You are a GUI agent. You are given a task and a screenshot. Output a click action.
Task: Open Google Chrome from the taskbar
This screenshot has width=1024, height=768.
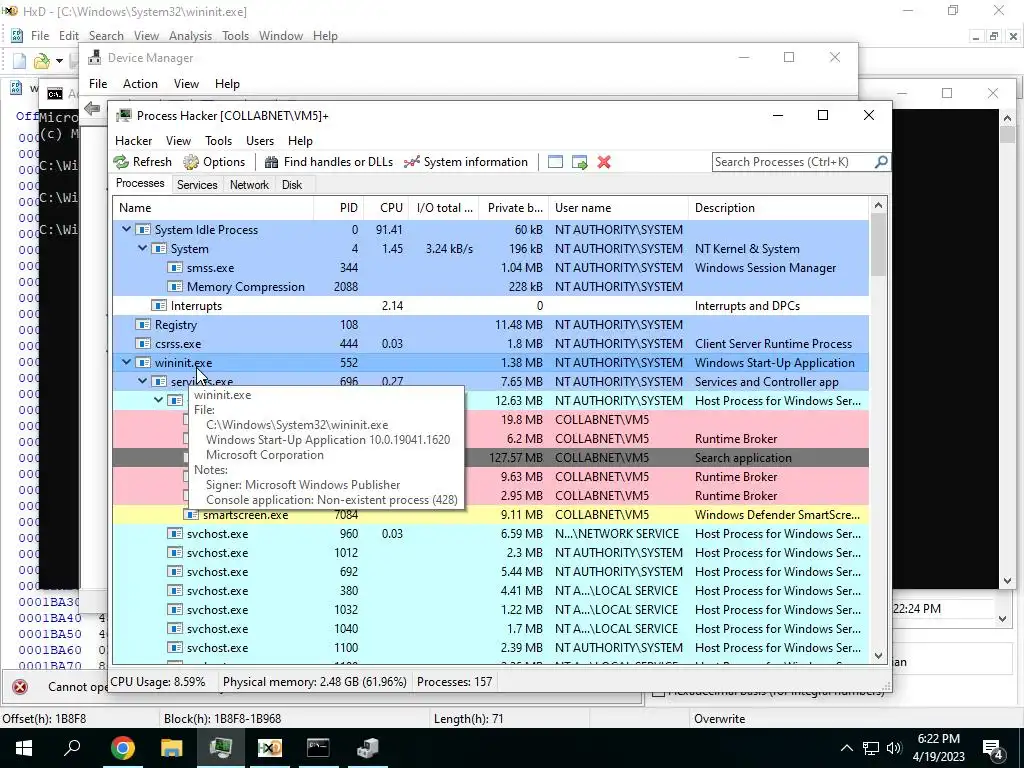coord(123,748)
